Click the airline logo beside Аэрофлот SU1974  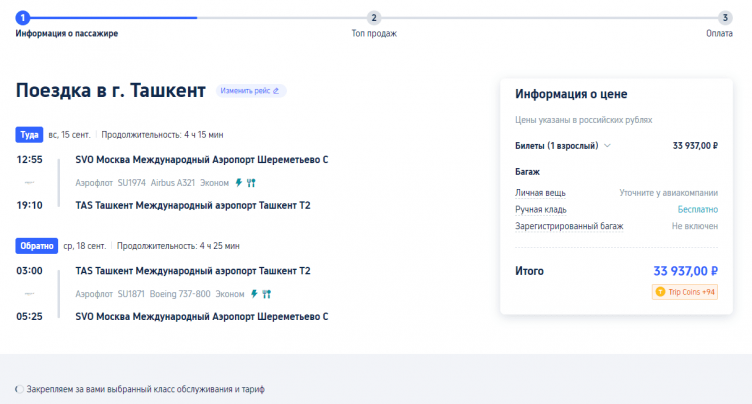tap(29, 183)
